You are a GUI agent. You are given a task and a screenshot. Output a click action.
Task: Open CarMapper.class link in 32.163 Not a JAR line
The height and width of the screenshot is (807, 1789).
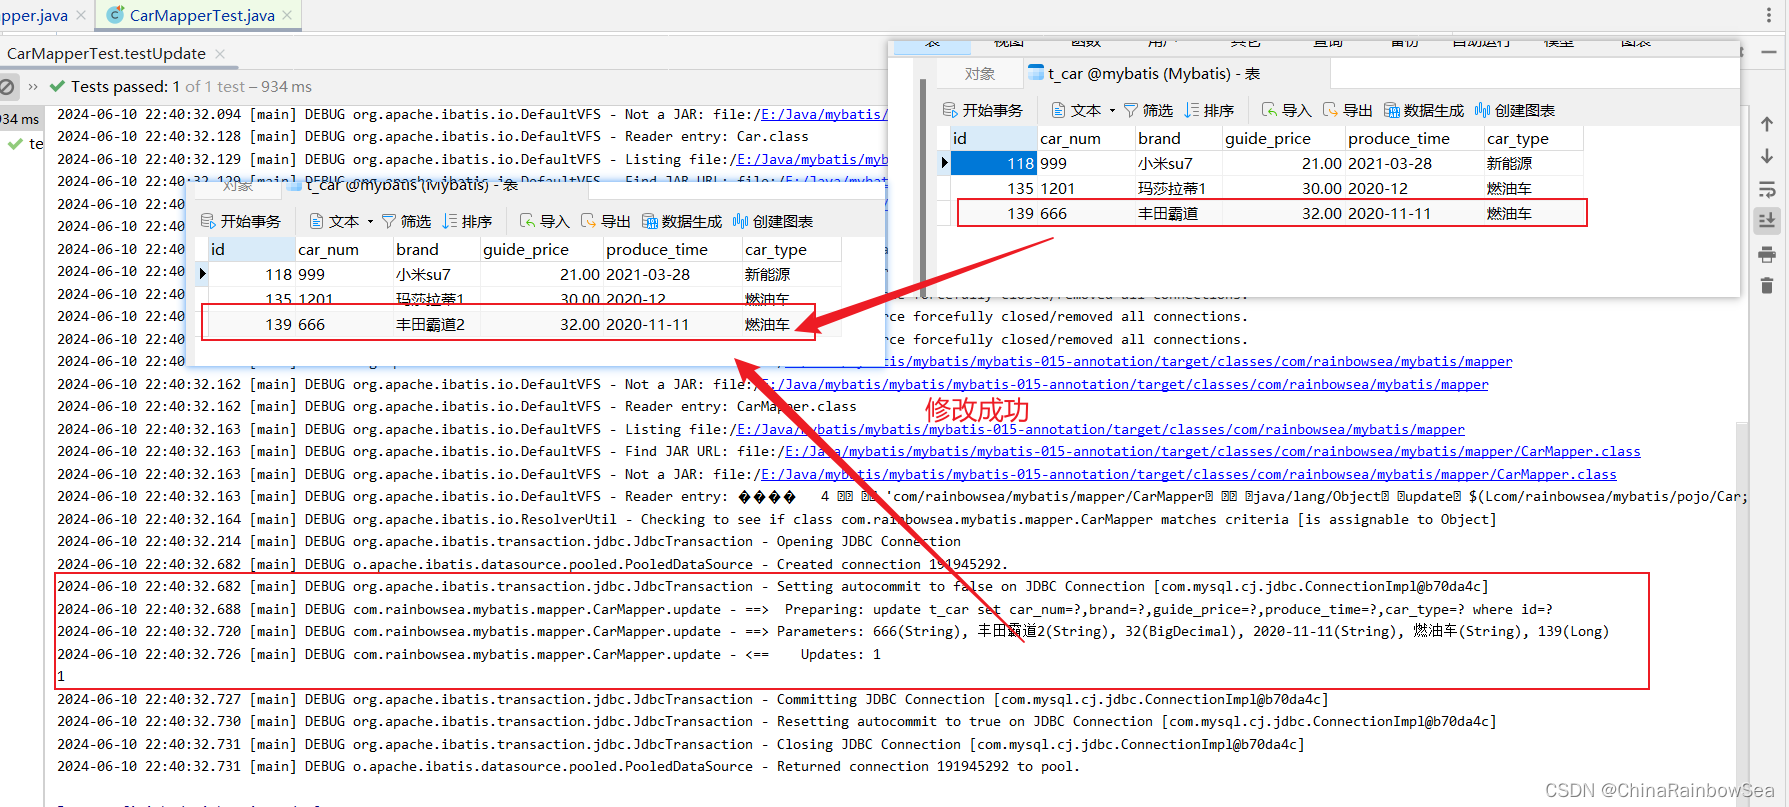coord(1189,474)
